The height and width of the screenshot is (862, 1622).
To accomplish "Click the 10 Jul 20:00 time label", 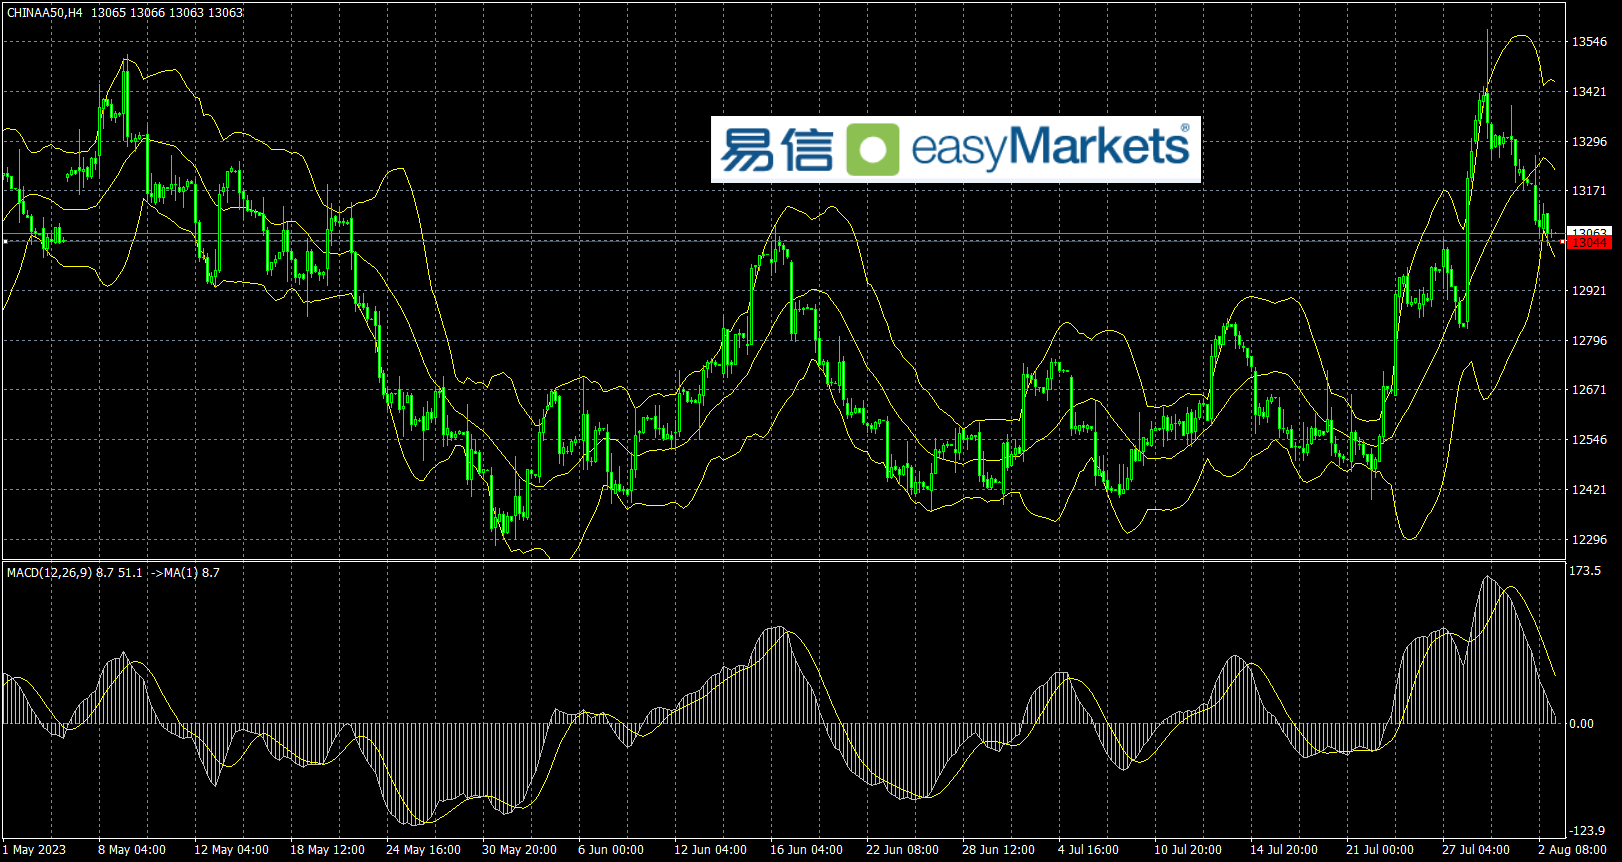I will coord(1188,850).
